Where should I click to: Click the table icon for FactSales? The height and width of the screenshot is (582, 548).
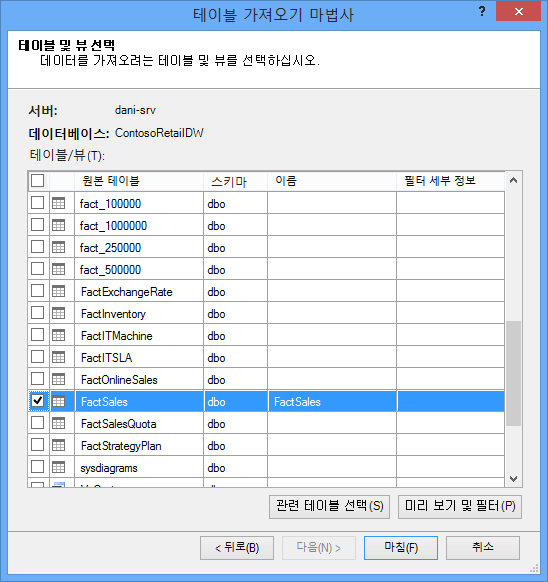(58, 401)
